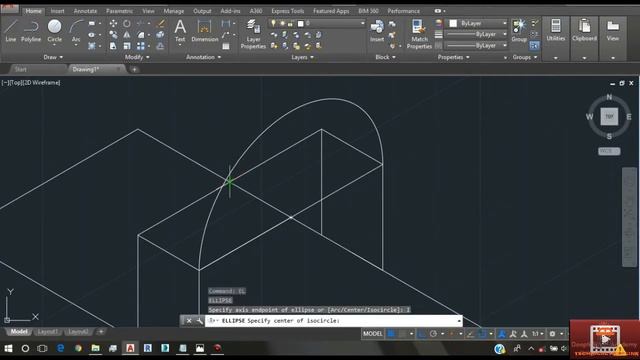
Task: Expand the Block panel
Action: [x=385, y=57]
